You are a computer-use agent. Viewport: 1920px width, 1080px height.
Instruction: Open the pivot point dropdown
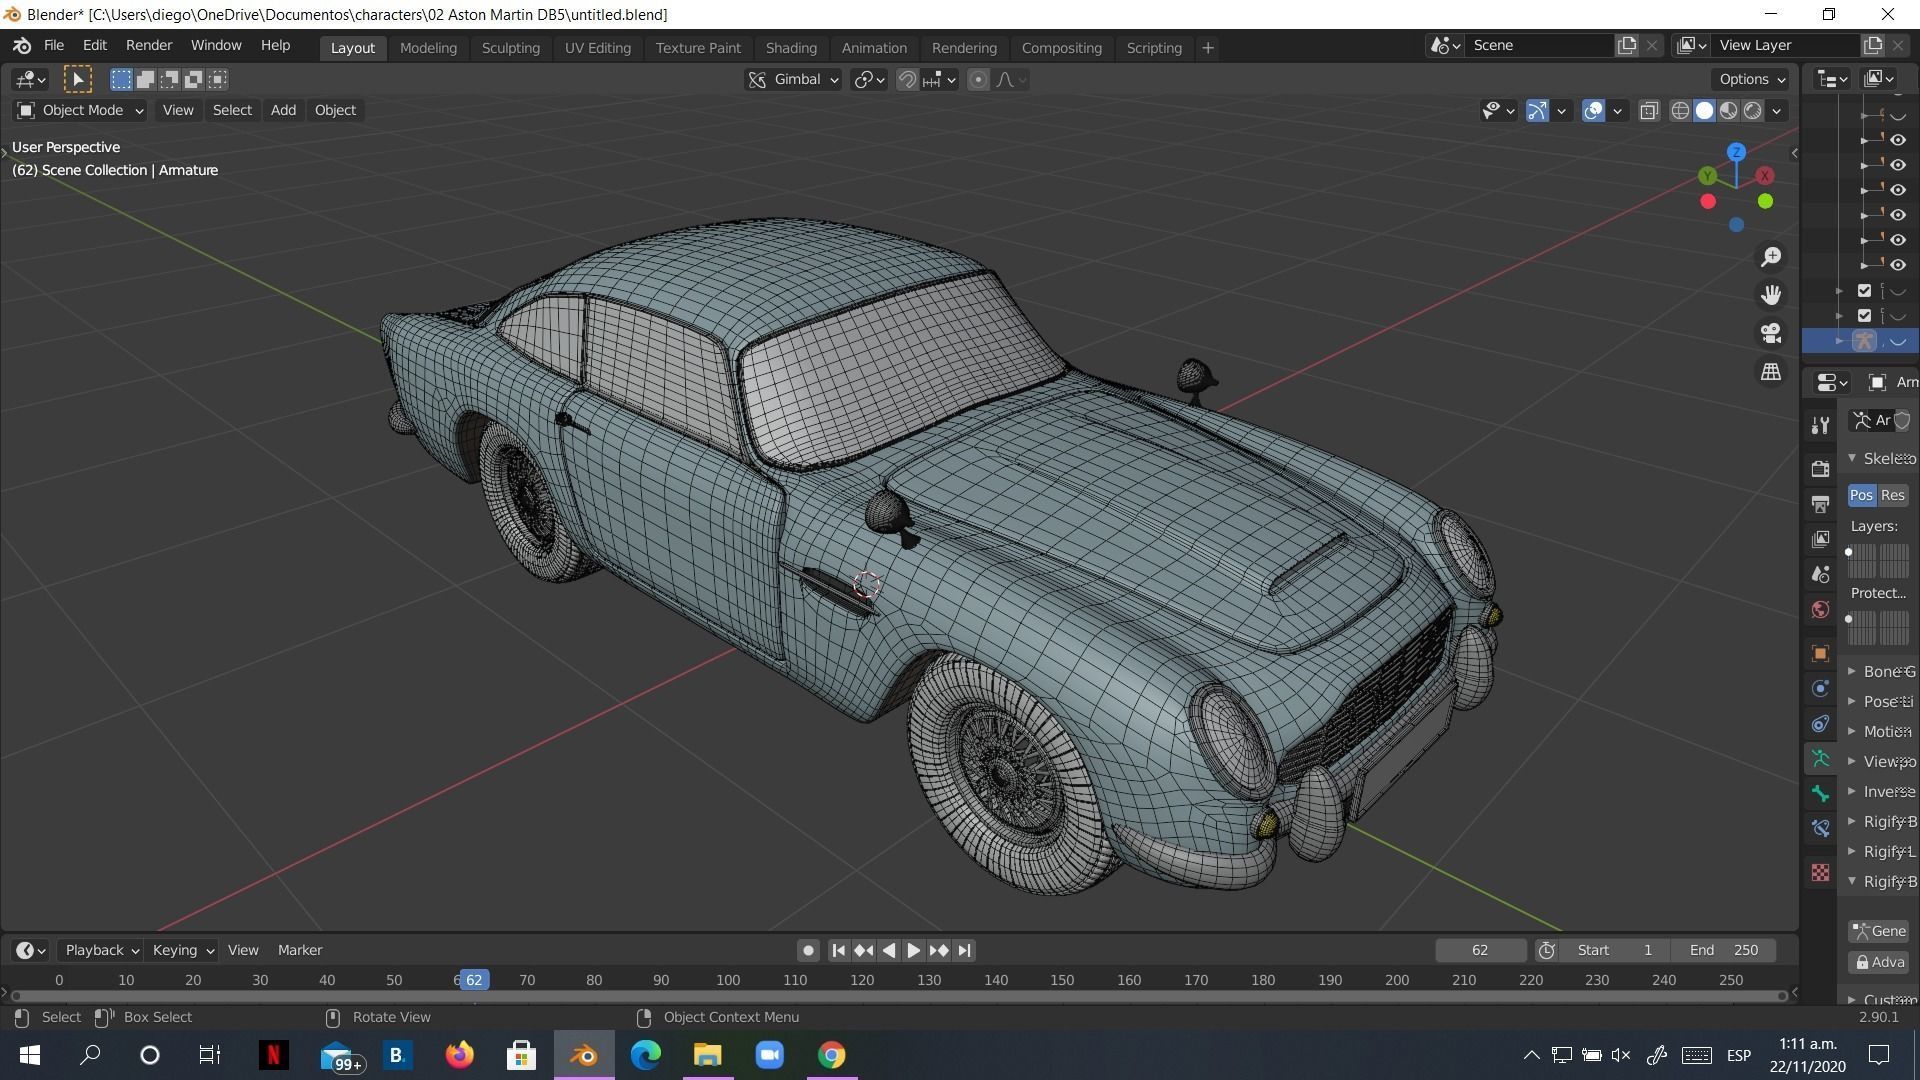point(869,79)
